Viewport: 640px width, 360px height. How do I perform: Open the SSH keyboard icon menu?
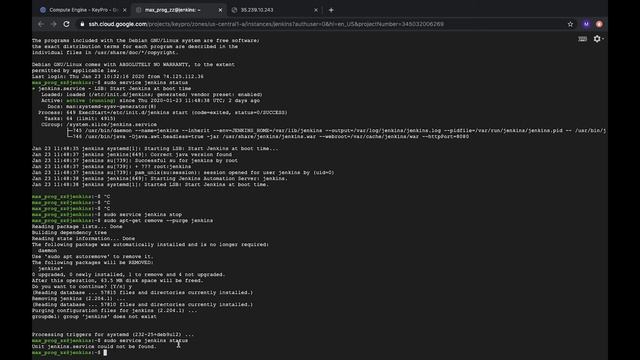(582, 39)
